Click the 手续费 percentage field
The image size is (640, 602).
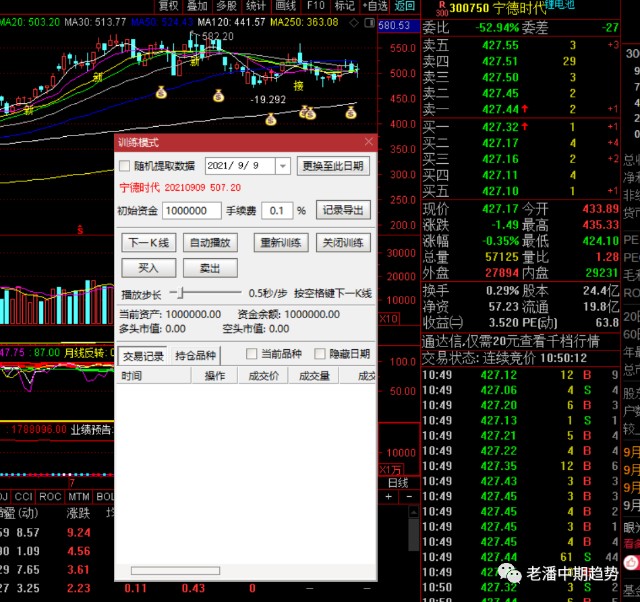[x=277, y=211]
